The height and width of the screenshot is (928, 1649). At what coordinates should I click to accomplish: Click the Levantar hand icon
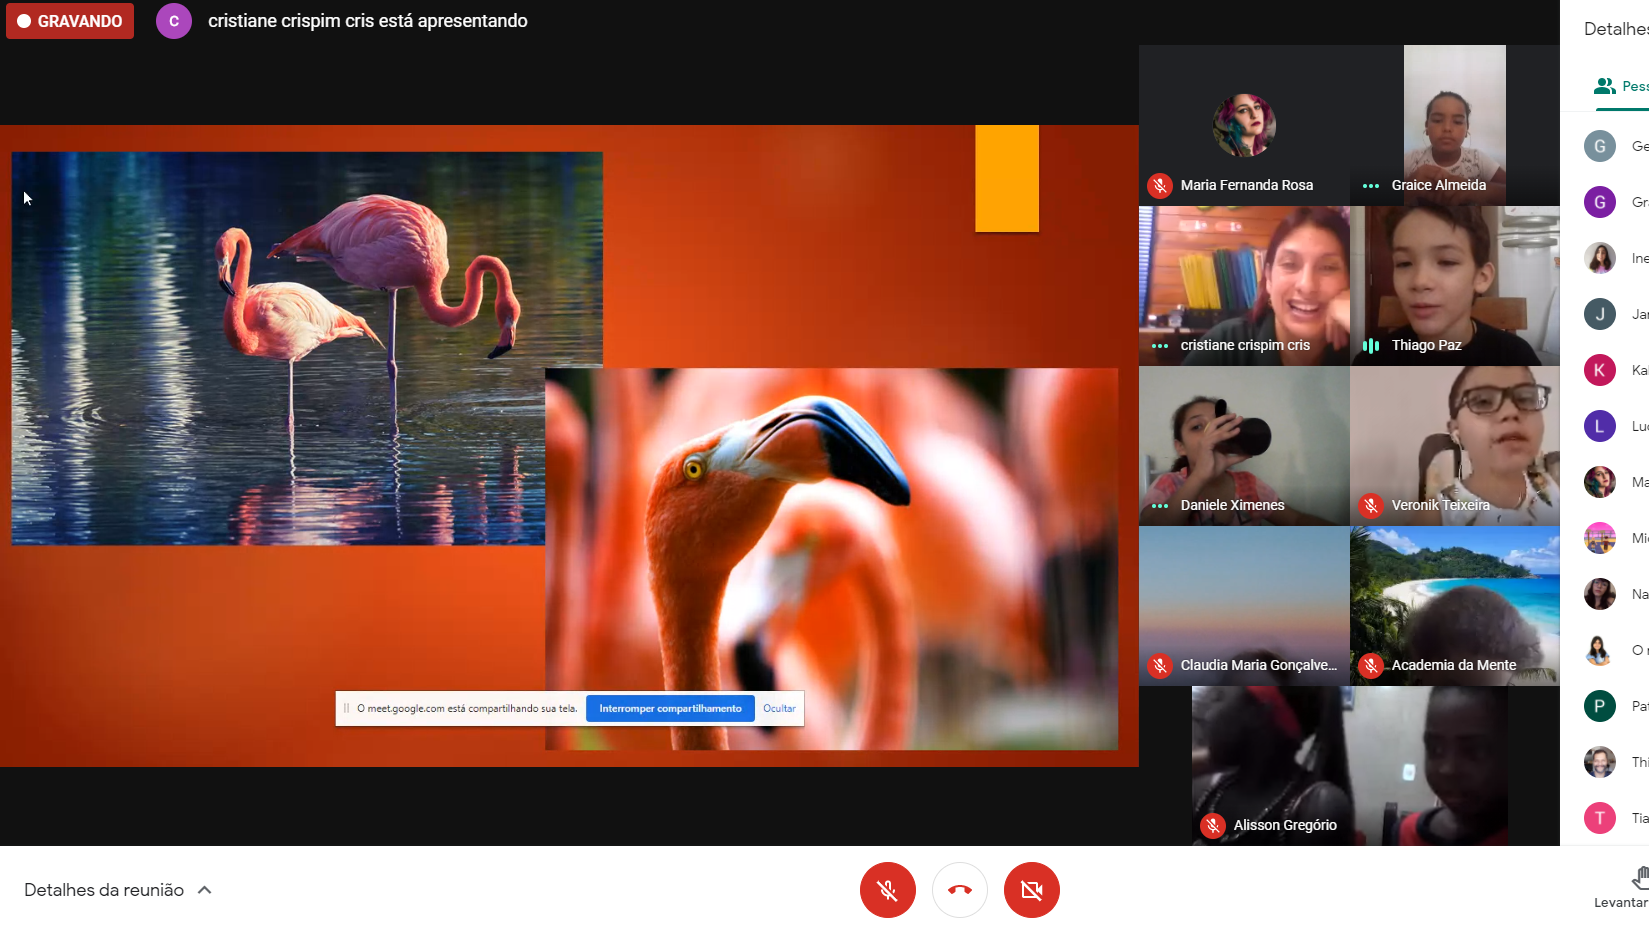tap(1638, 878)
